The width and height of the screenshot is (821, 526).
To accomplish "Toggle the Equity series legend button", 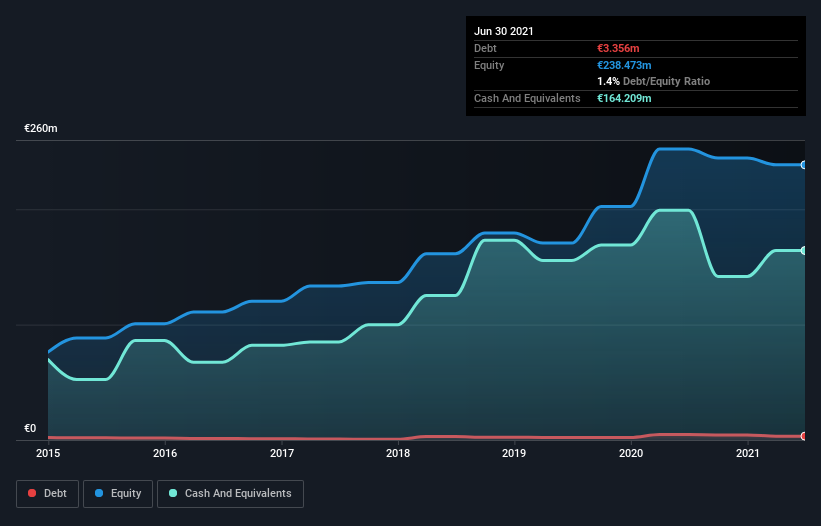I will (118, 494).
